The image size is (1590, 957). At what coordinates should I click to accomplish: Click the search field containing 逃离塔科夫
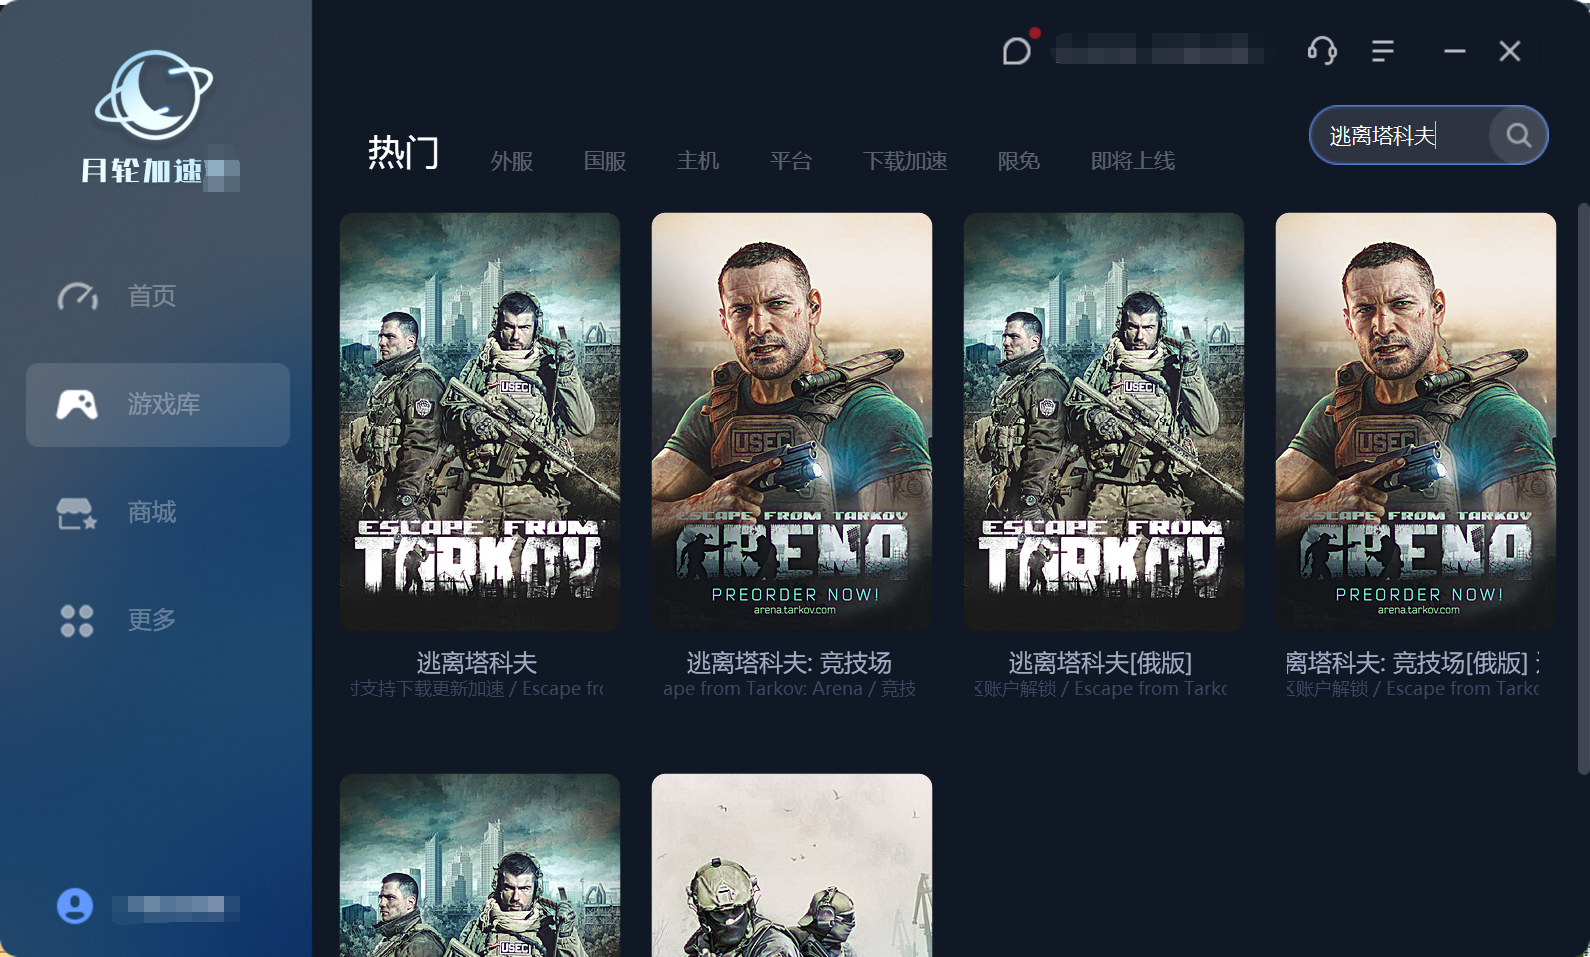(x=1400, y=135)
